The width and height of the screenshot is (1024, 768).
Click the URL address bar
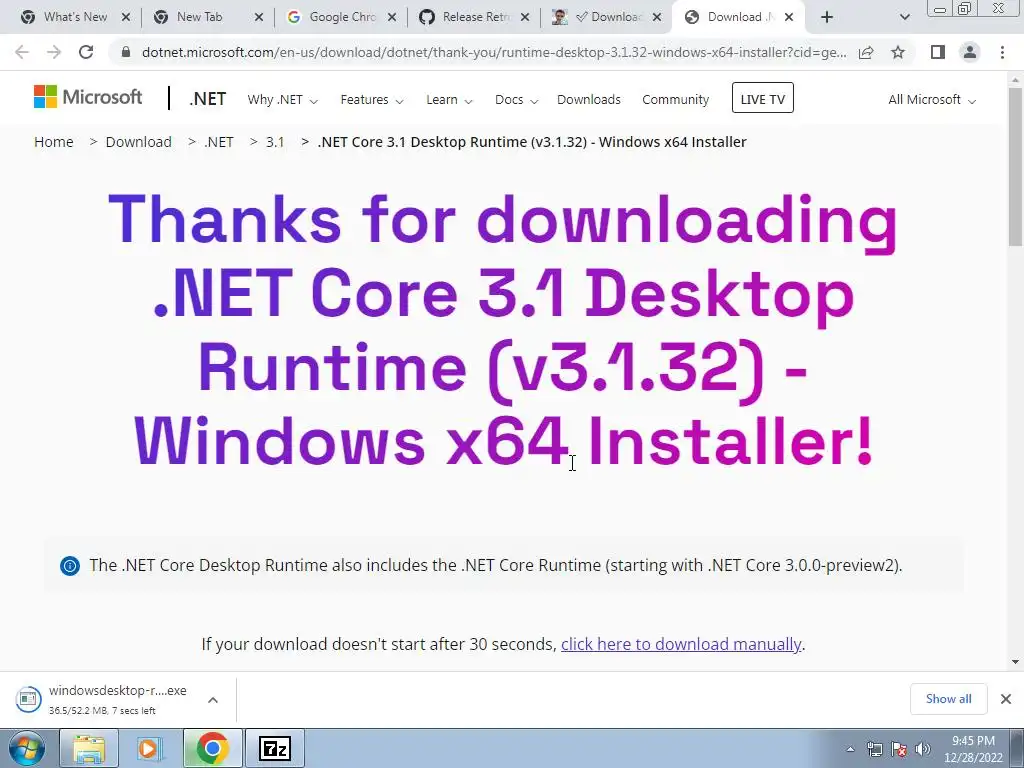coord(494,52)
